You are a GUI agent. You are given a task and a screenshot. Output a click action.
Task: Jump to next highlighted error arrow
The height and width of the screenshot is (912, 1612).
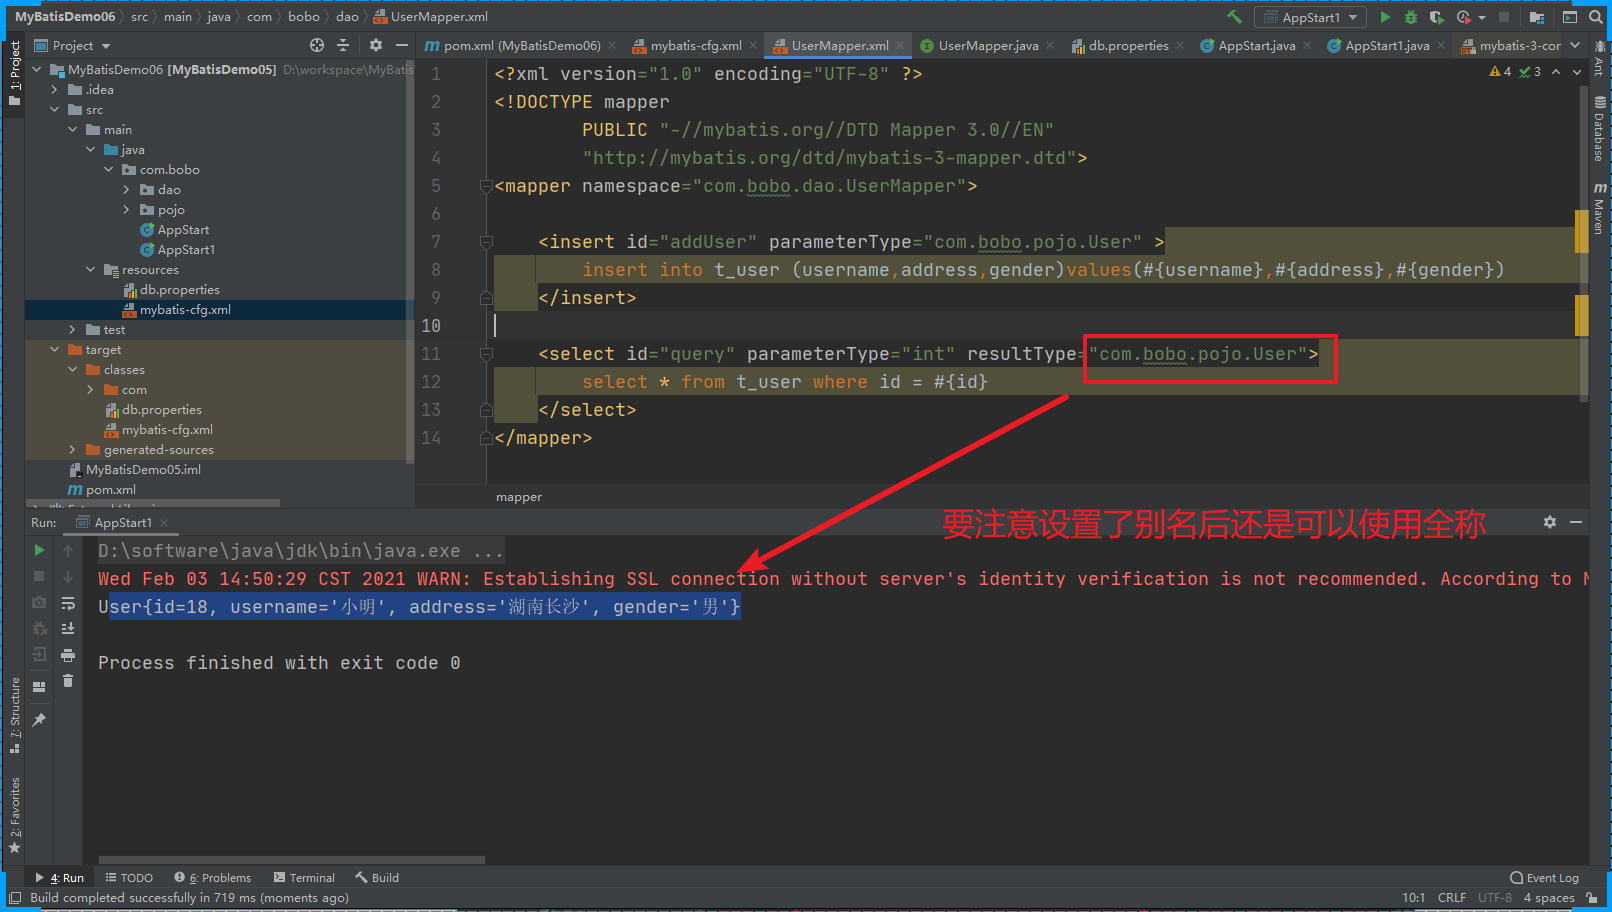1577,72
